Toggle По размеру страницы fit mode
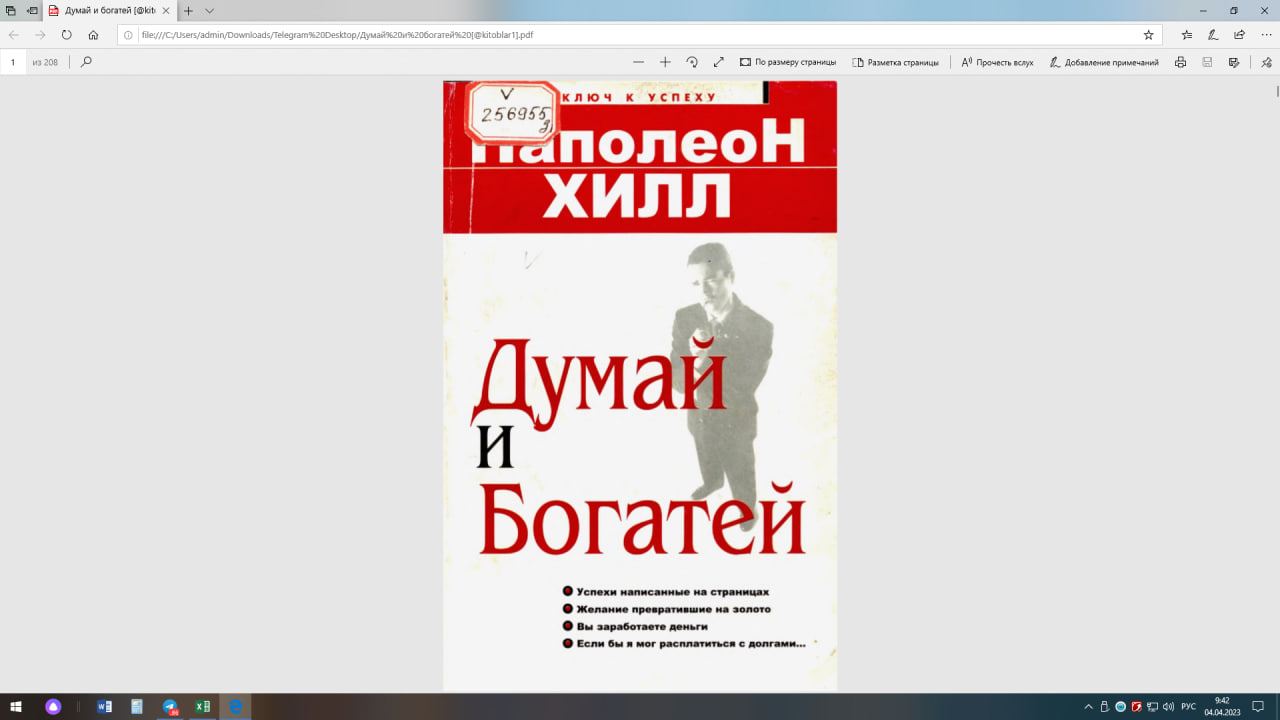The width and height of the screenshot is (1280, 720). point(789,61)
